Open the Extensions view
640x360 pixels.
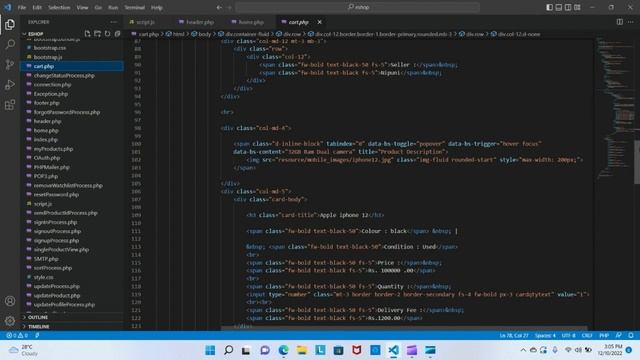tap(10, 105)
